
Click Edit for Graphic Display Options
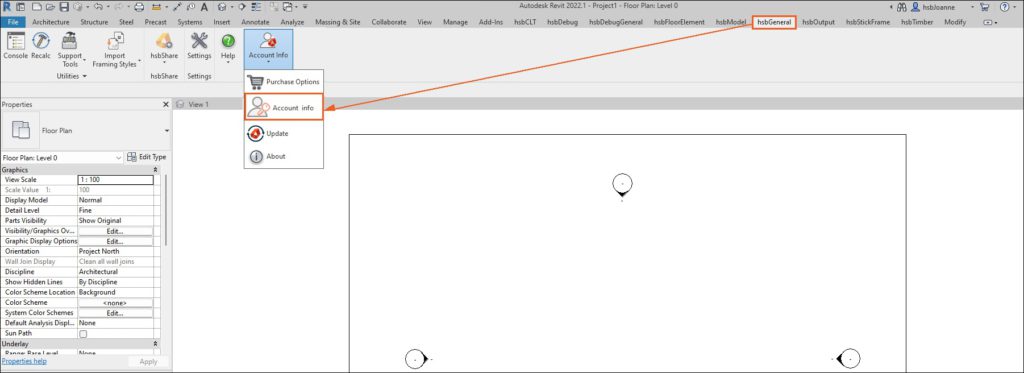pyautogui.click(x=115, y=241)
